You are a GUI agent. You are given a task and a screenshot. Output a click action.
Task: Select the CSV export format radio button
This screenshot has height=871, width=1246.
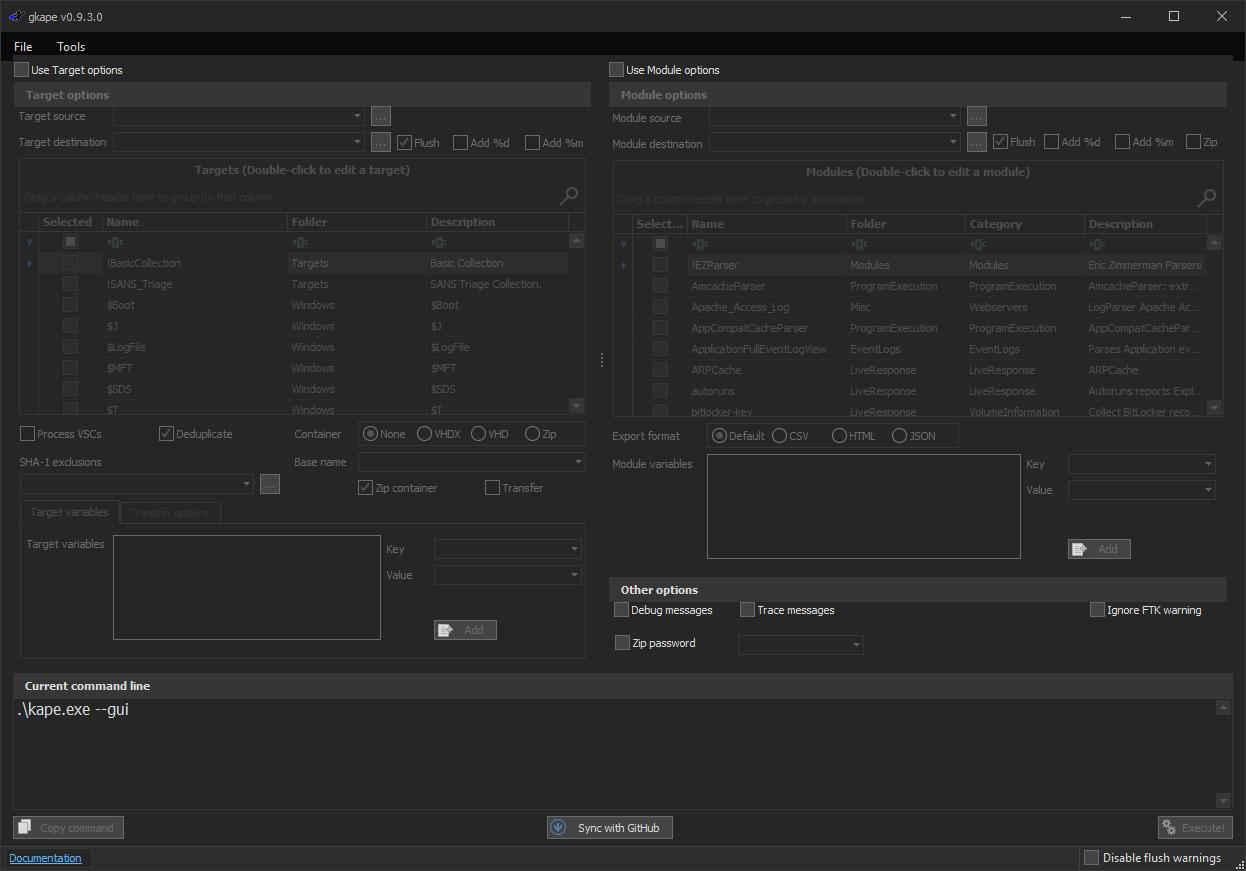(x=780, y=436)
